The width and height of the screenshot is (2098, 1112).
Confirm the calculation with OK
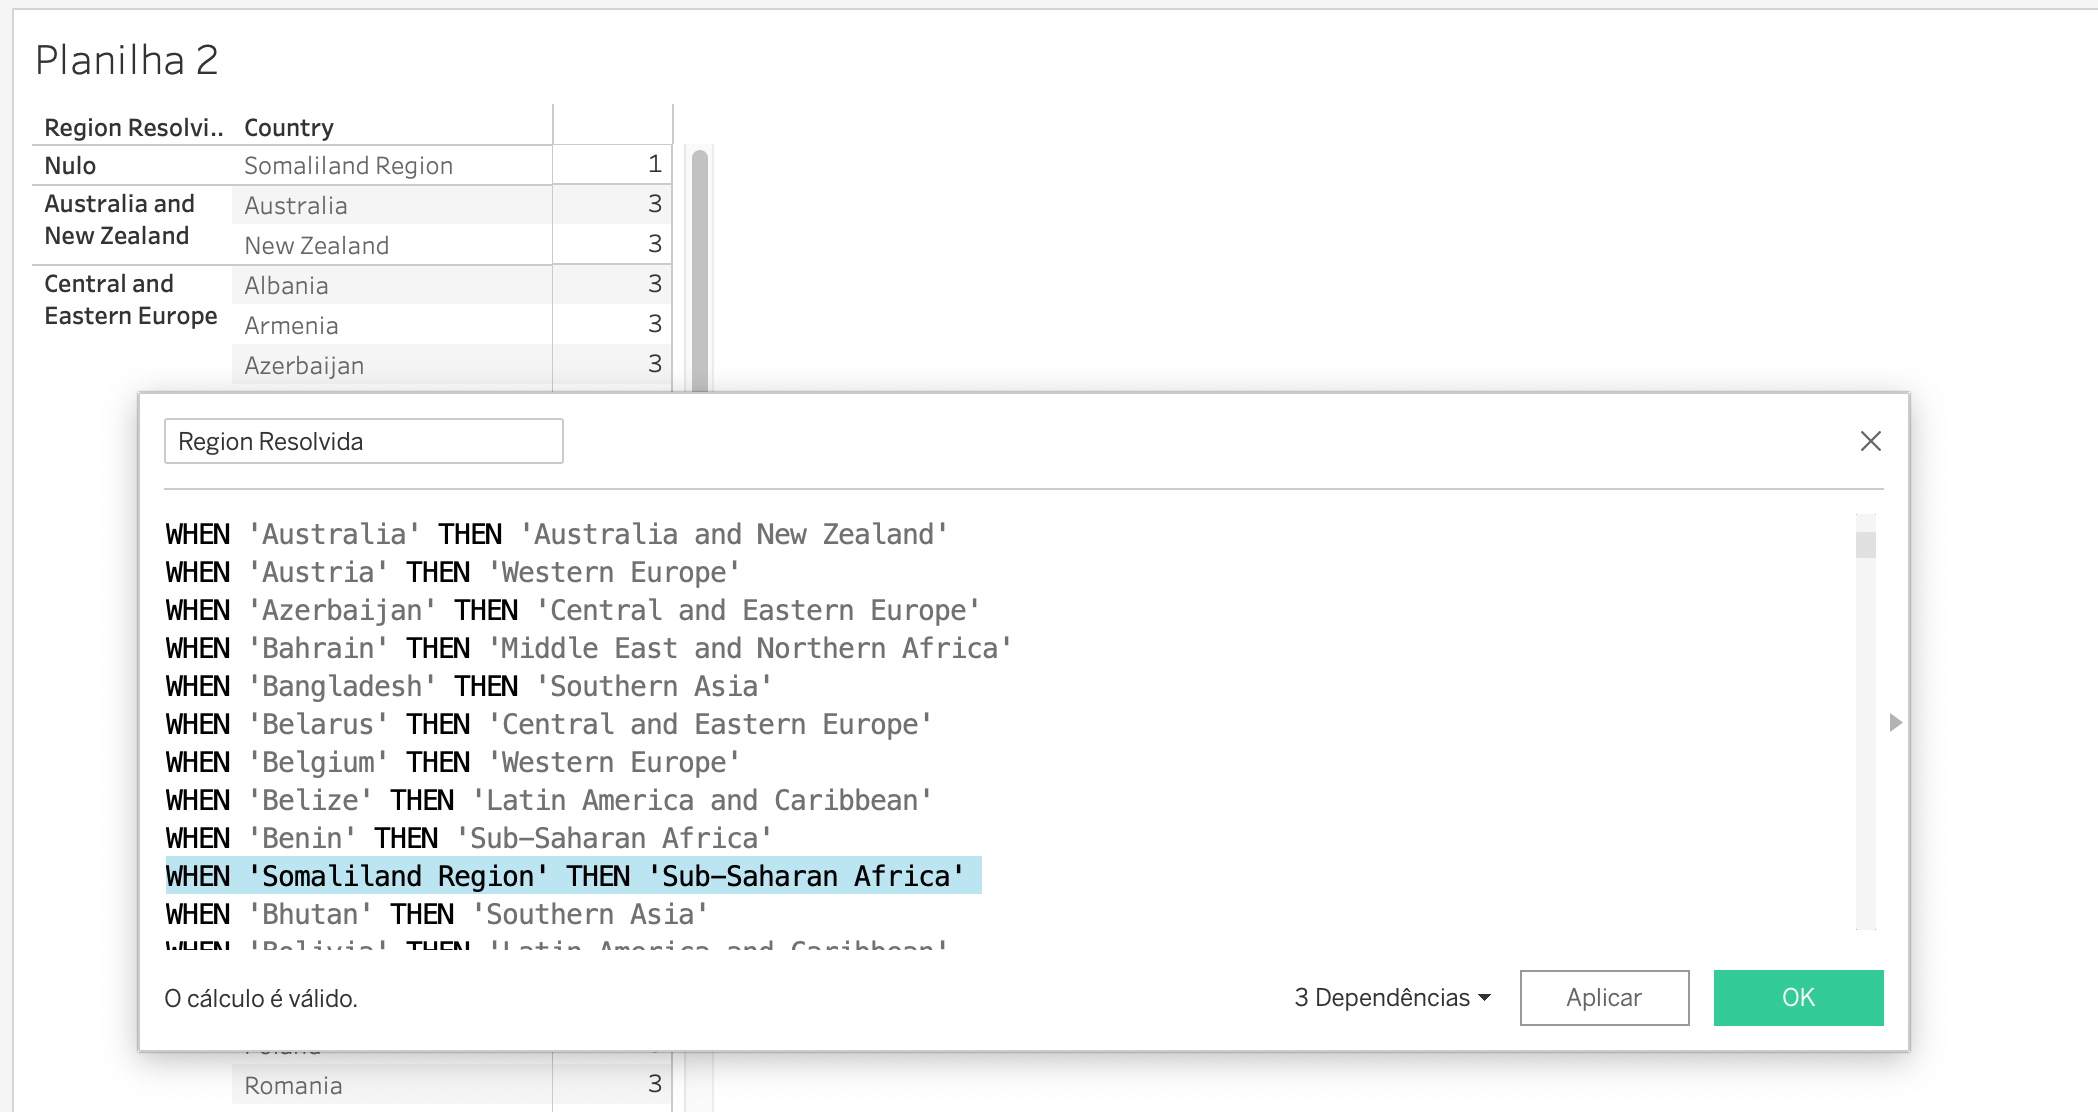point(1798,997)
